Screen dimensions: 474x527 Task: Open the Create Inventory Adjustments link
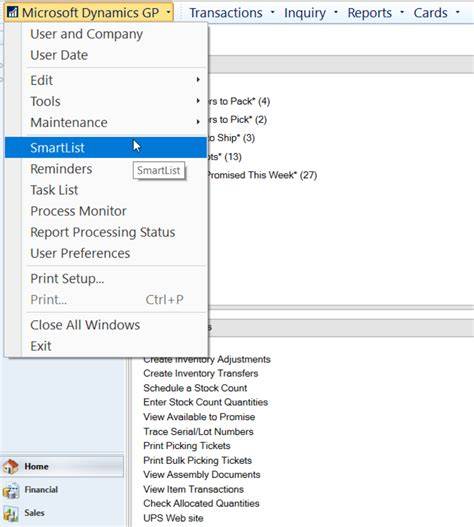coord(207,359)
